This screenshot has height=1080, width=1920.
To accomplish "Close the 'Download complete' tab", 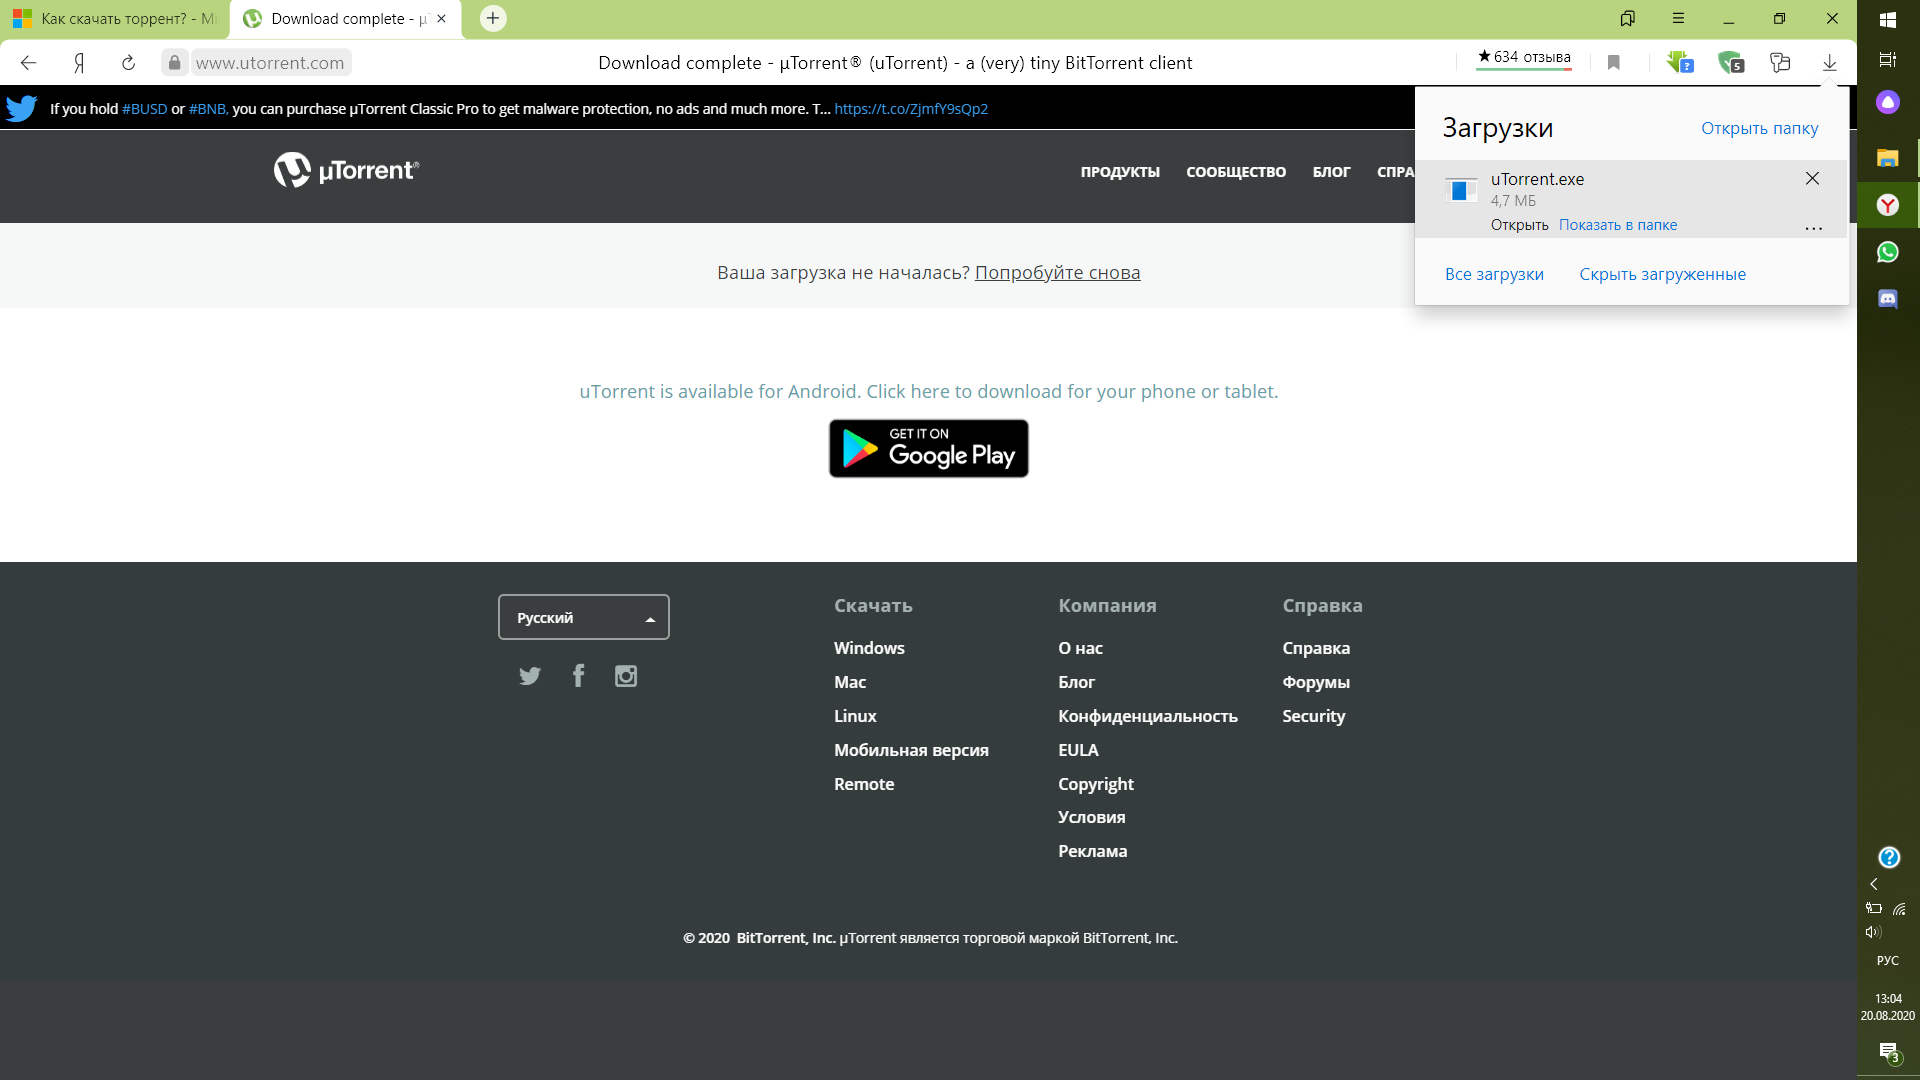I will pyautogui.click(x=441, y=19).
